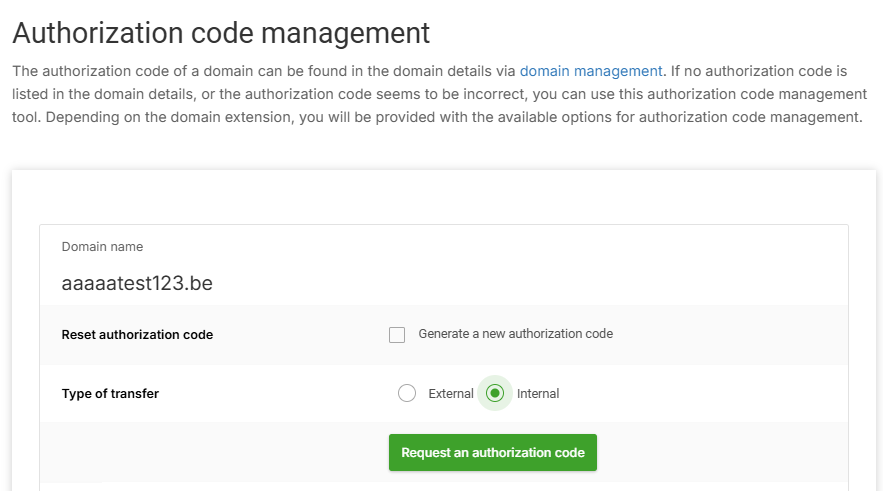
Task: Click the empty row area left of the Request button
Action: pyautogui.click(x=214, y=452)
